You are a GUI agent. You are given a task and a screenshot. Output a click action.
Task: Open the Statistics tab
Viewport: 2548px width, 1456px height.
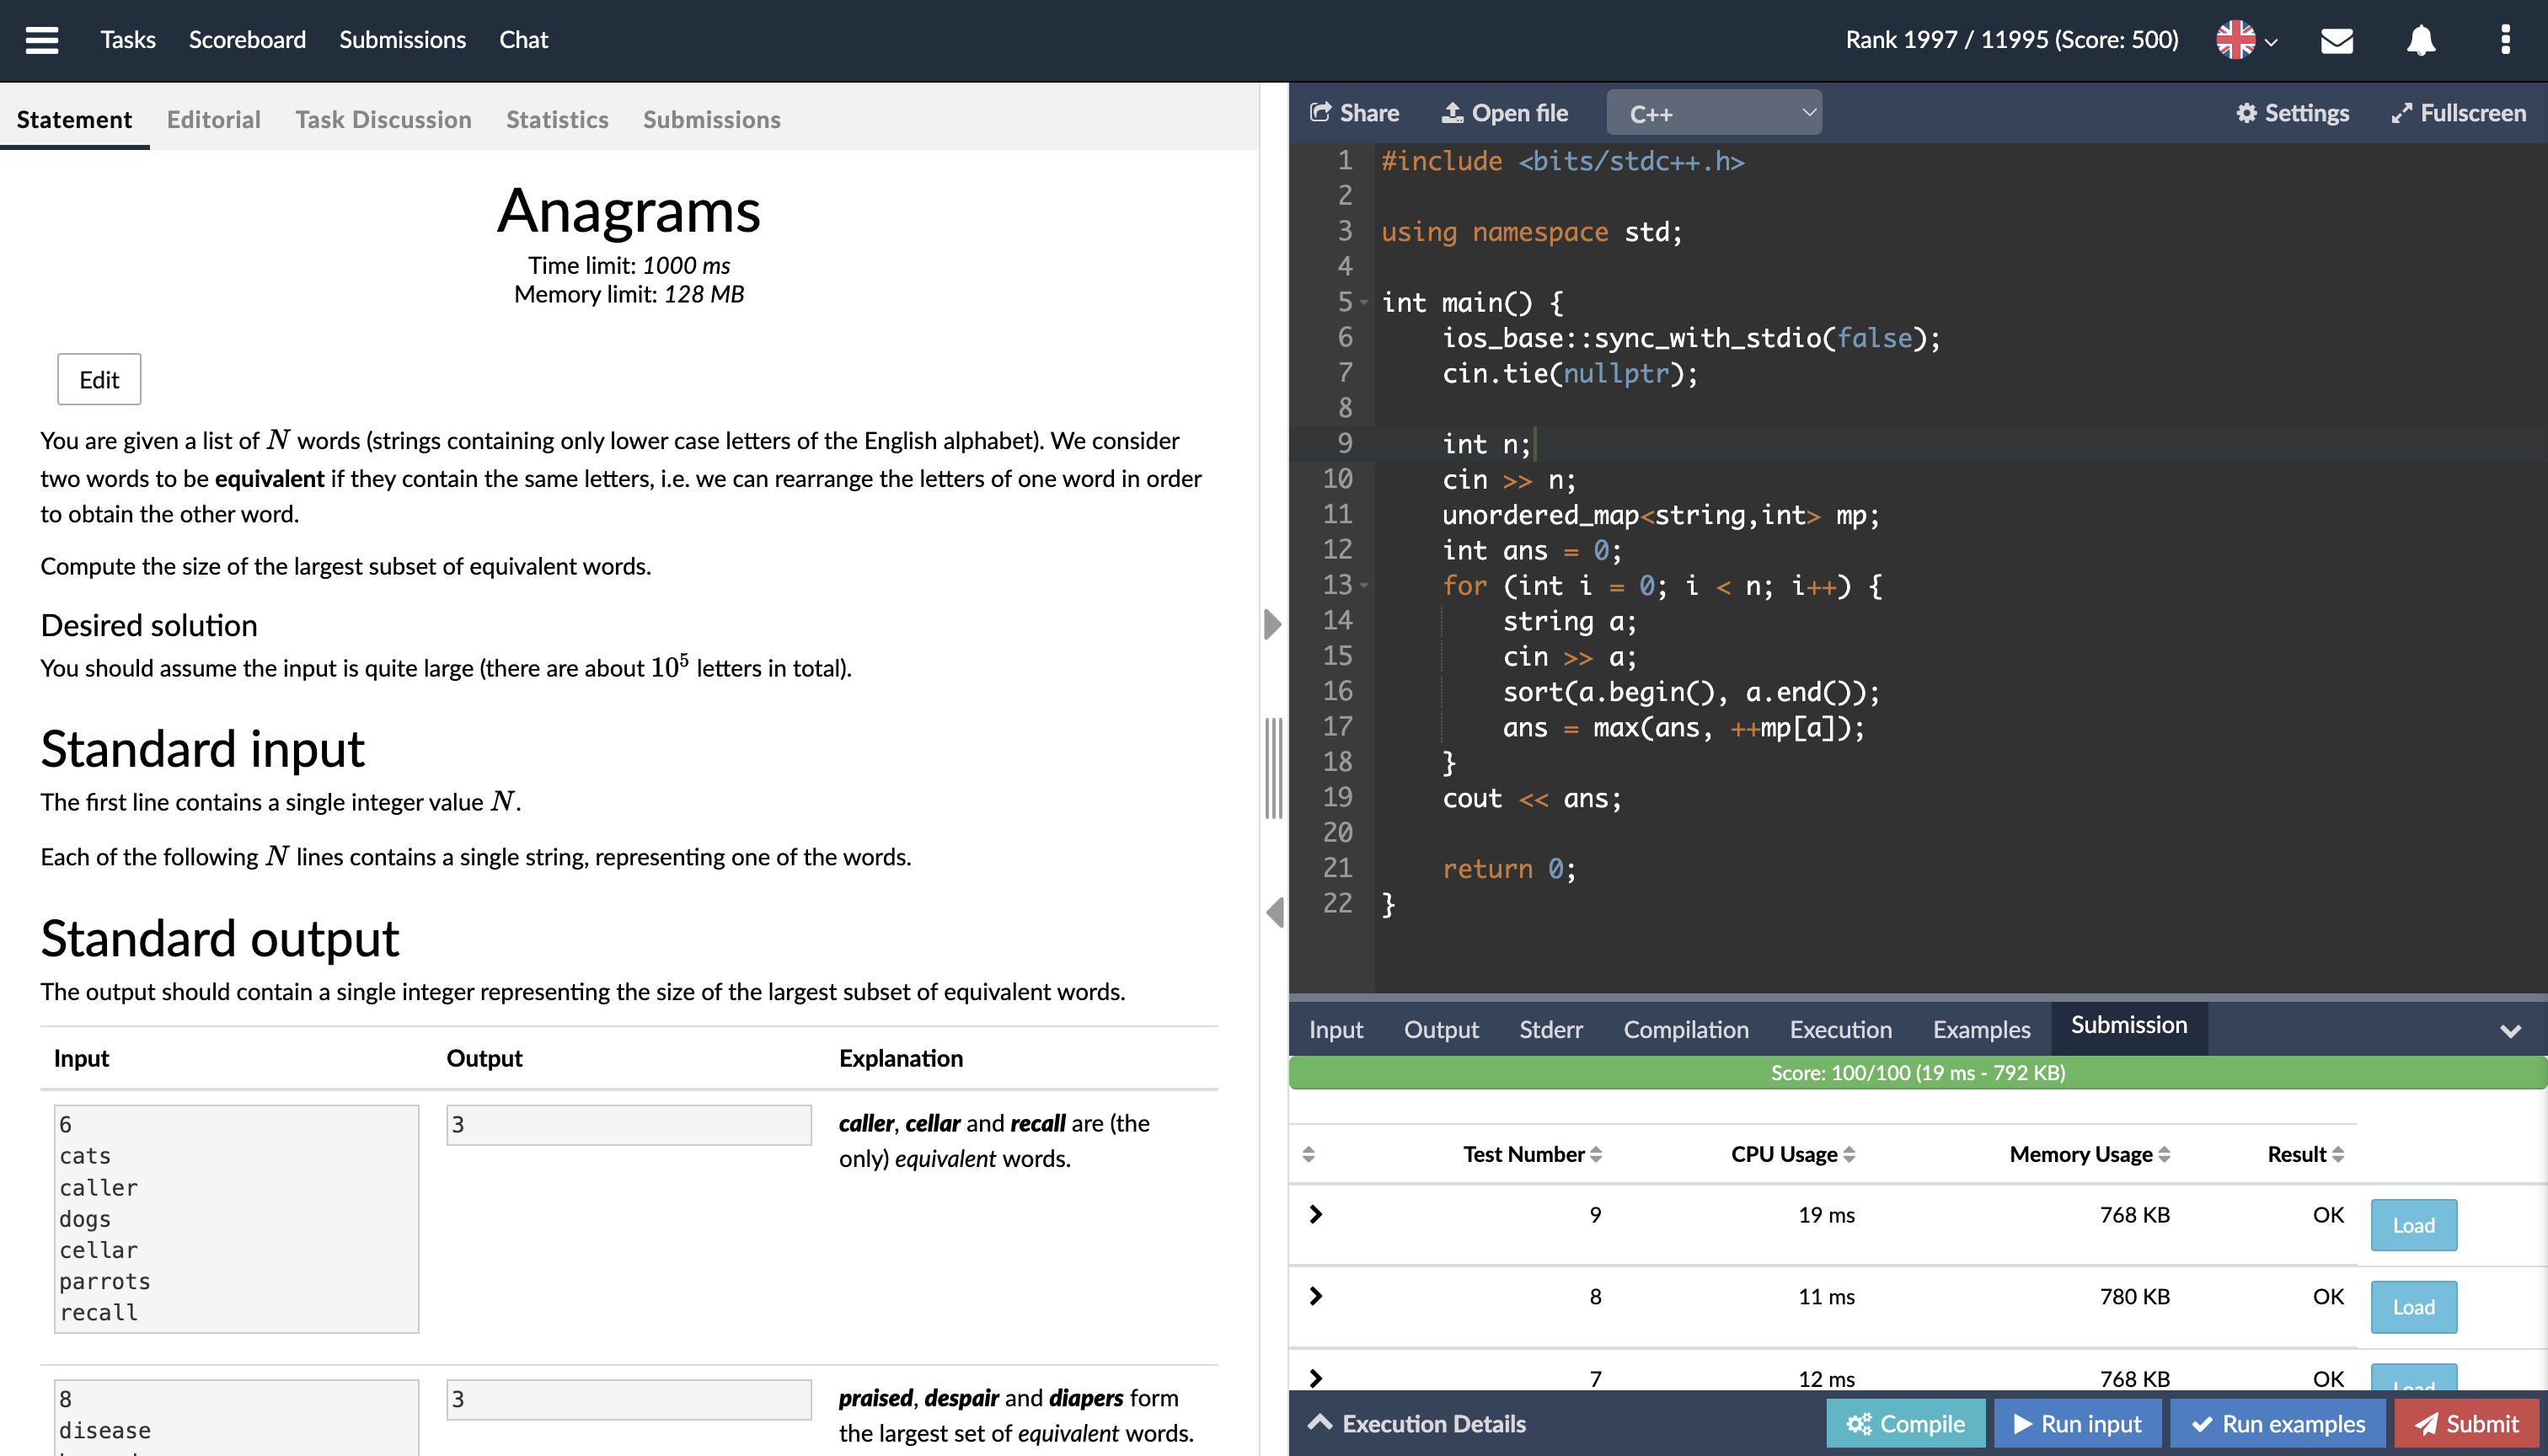point(557,119)
